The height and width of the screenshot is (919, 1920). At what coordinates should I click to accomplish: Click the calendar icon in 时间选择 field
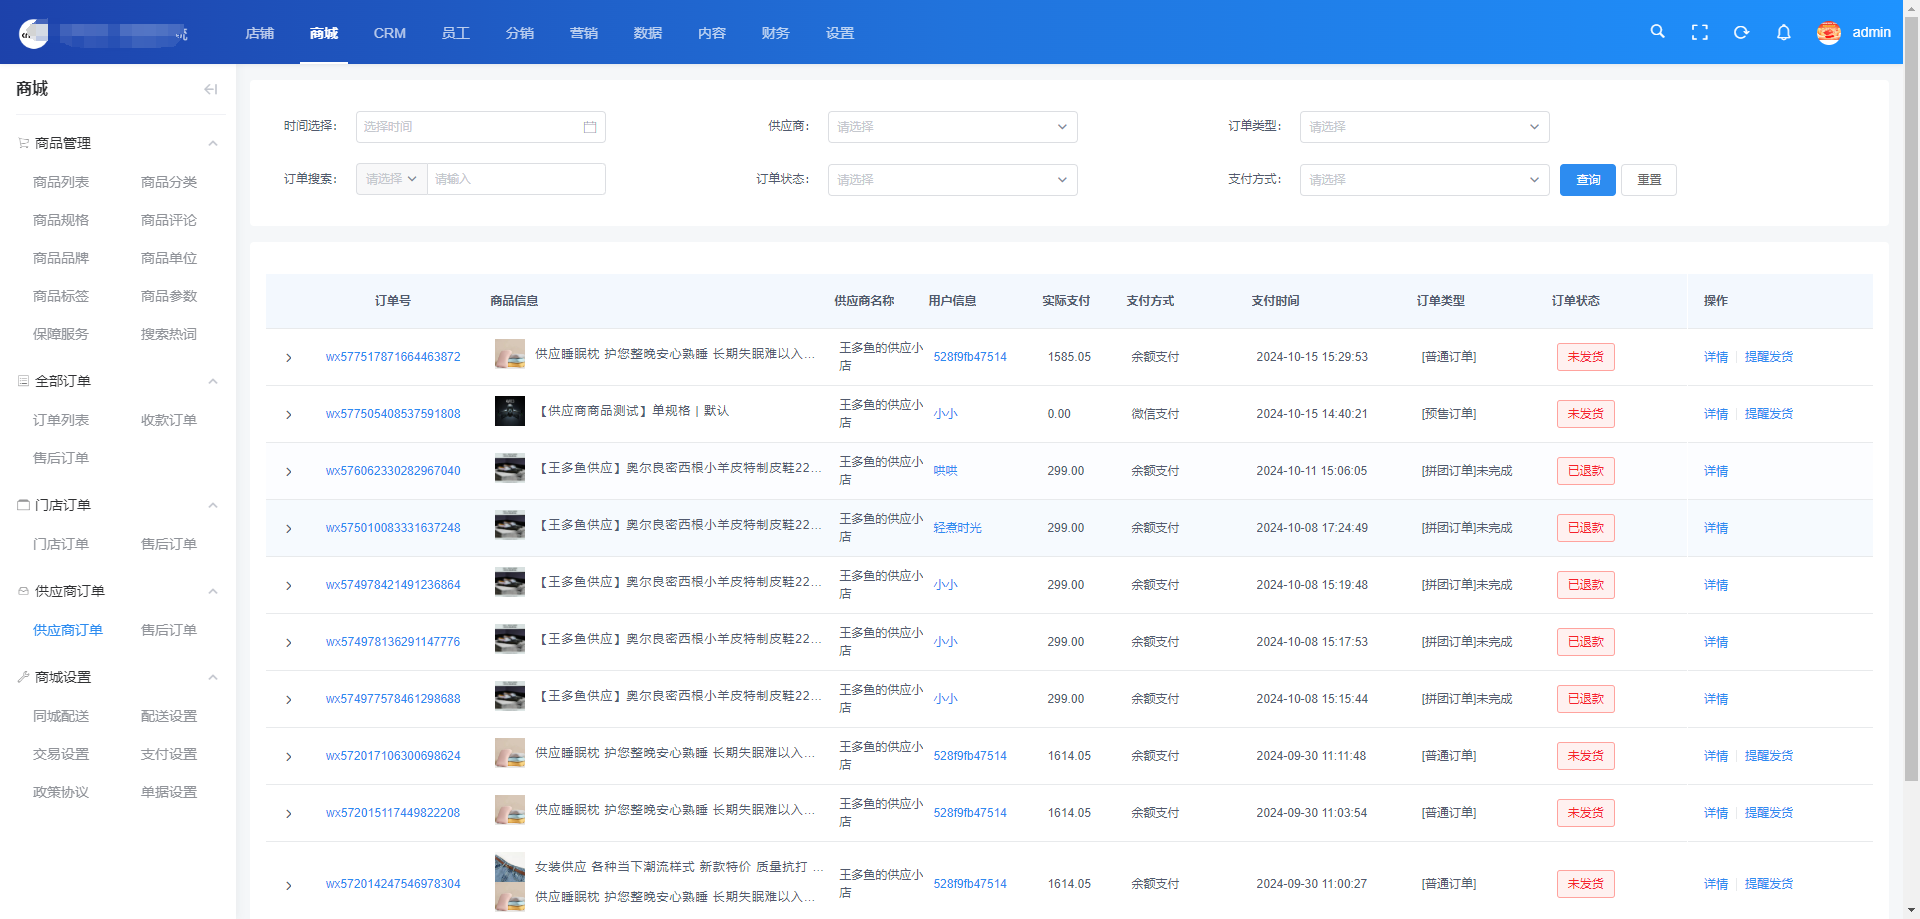[590, 127]
